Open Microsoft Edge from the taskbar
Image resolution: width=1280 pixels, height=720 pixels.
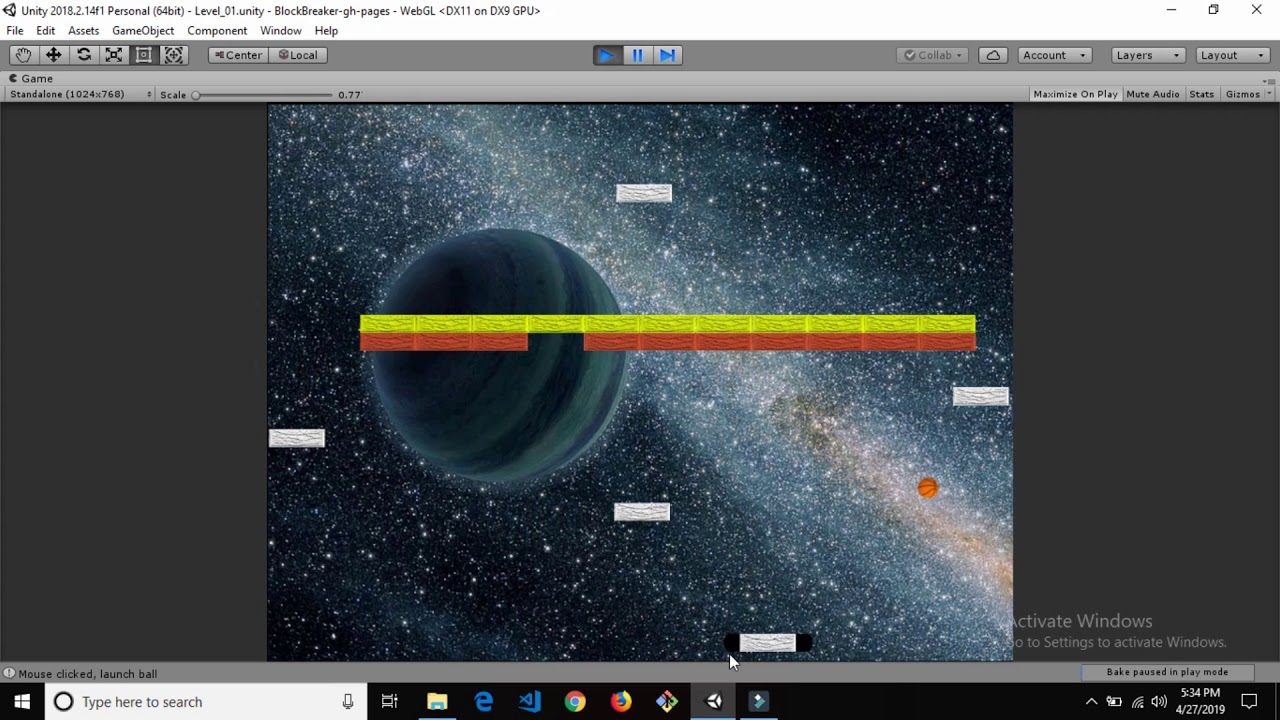[483, 702]
